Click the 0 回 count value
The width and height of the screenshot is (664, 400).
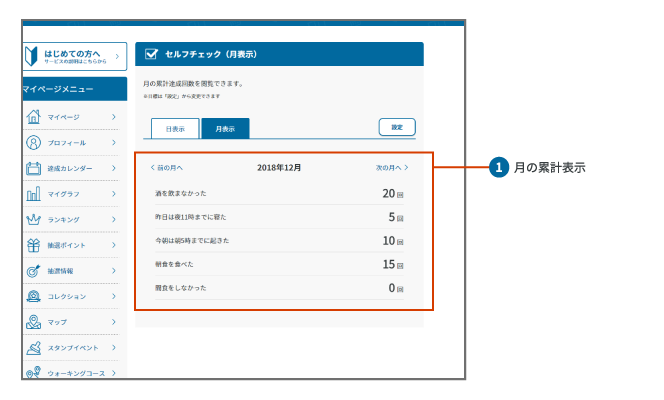pyautogui.click(x=396, y=288)
